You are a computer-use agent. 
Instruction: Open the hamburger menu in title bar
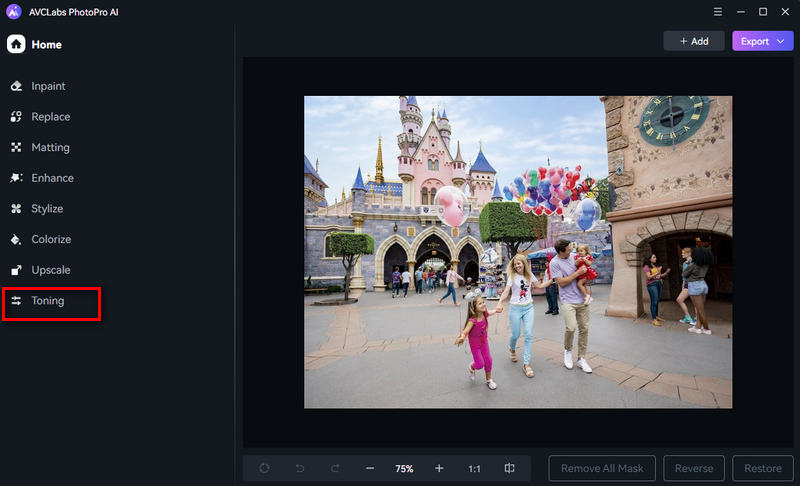click(717, 12)
